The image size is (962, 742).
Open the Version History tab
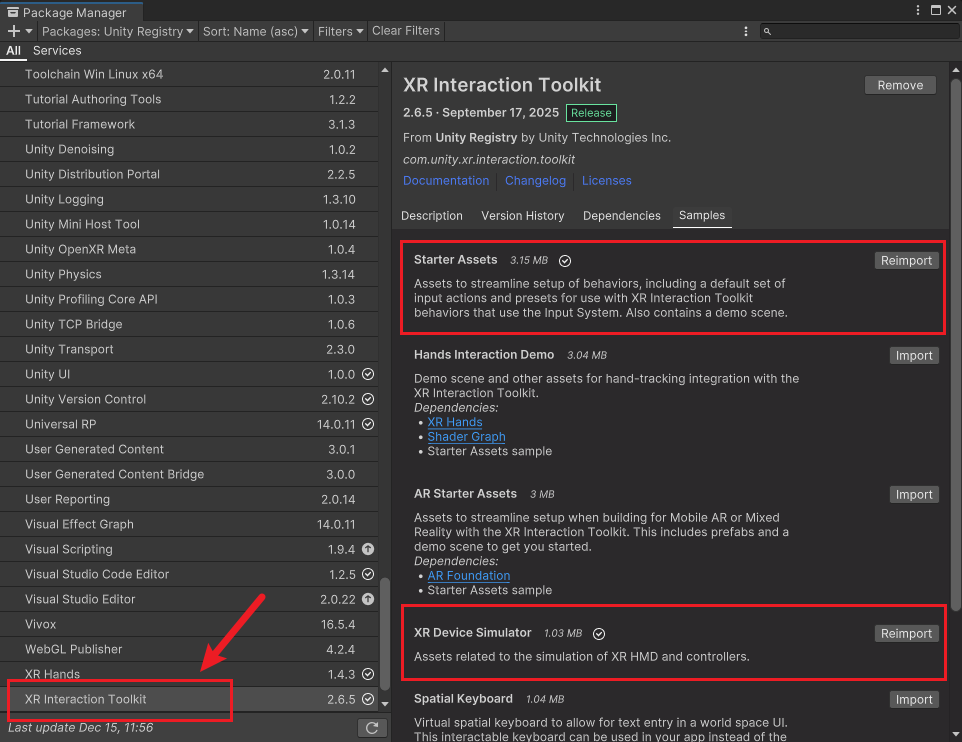(x=523, y=216)
